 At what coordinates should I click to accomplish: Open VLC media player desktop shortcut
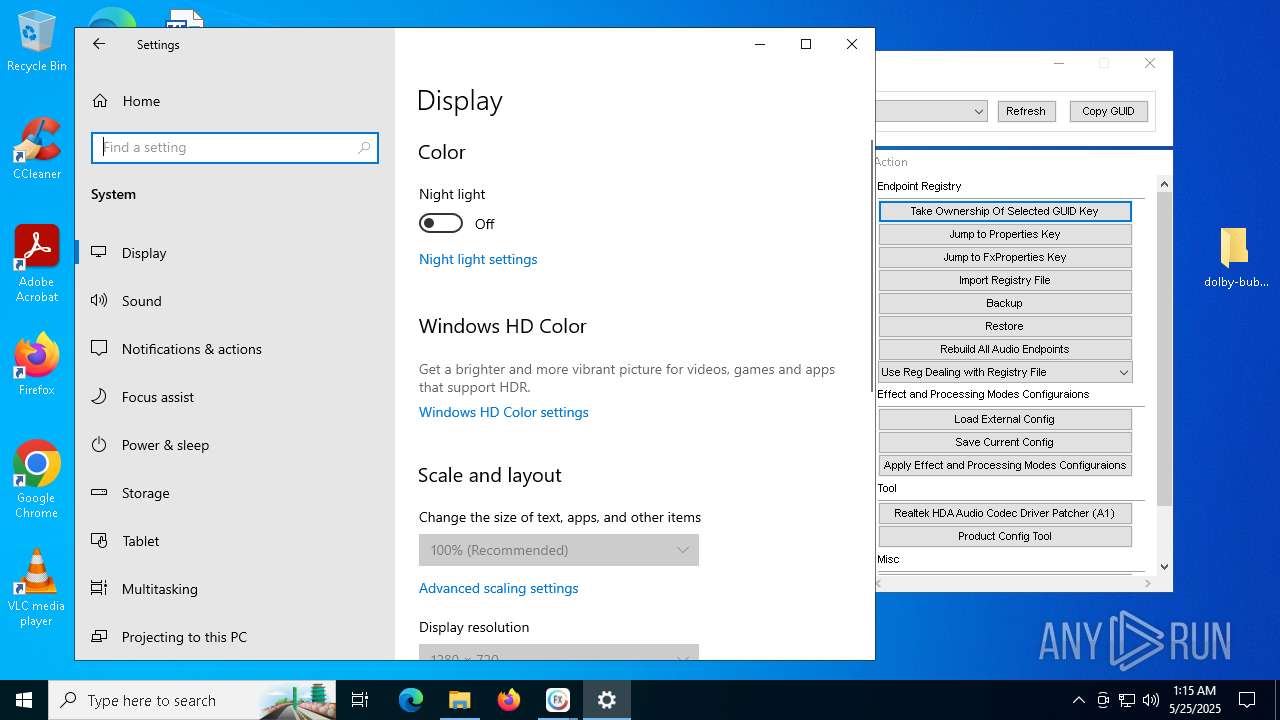[37, 588]
